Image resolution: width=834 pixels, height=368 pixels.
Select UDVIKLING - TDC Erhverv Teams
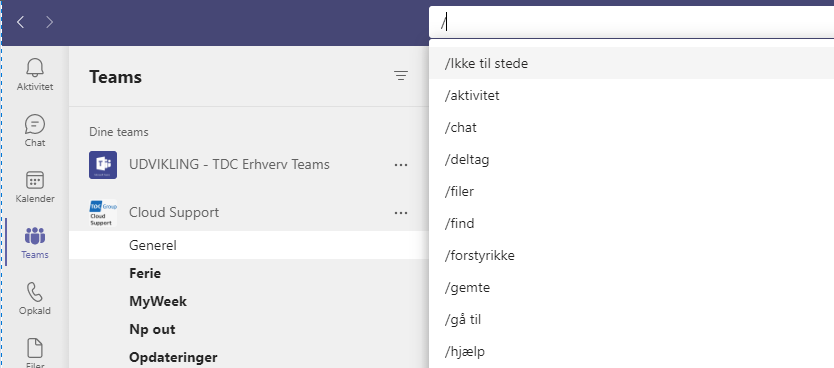[229, 164]
